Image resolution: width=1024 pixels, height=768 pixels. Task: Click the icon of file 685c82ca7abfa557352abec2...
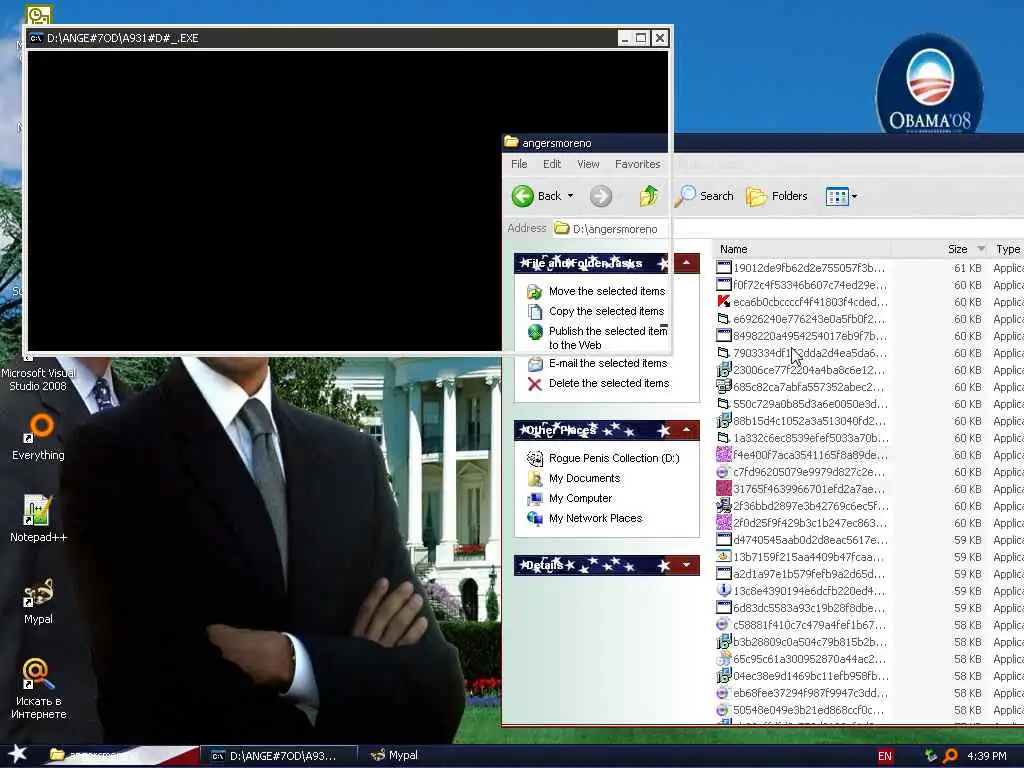724,387
